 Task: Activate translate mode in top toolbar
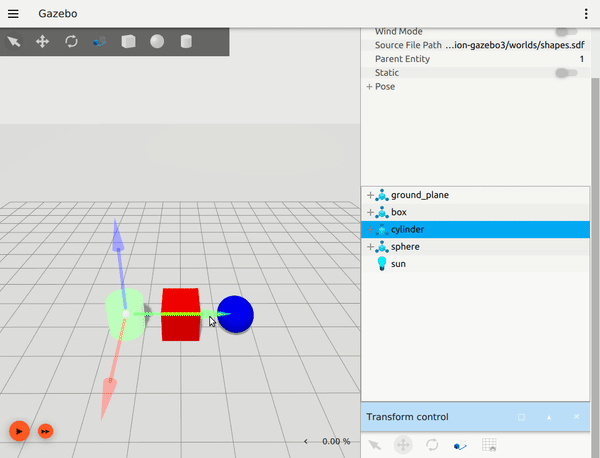42,41
